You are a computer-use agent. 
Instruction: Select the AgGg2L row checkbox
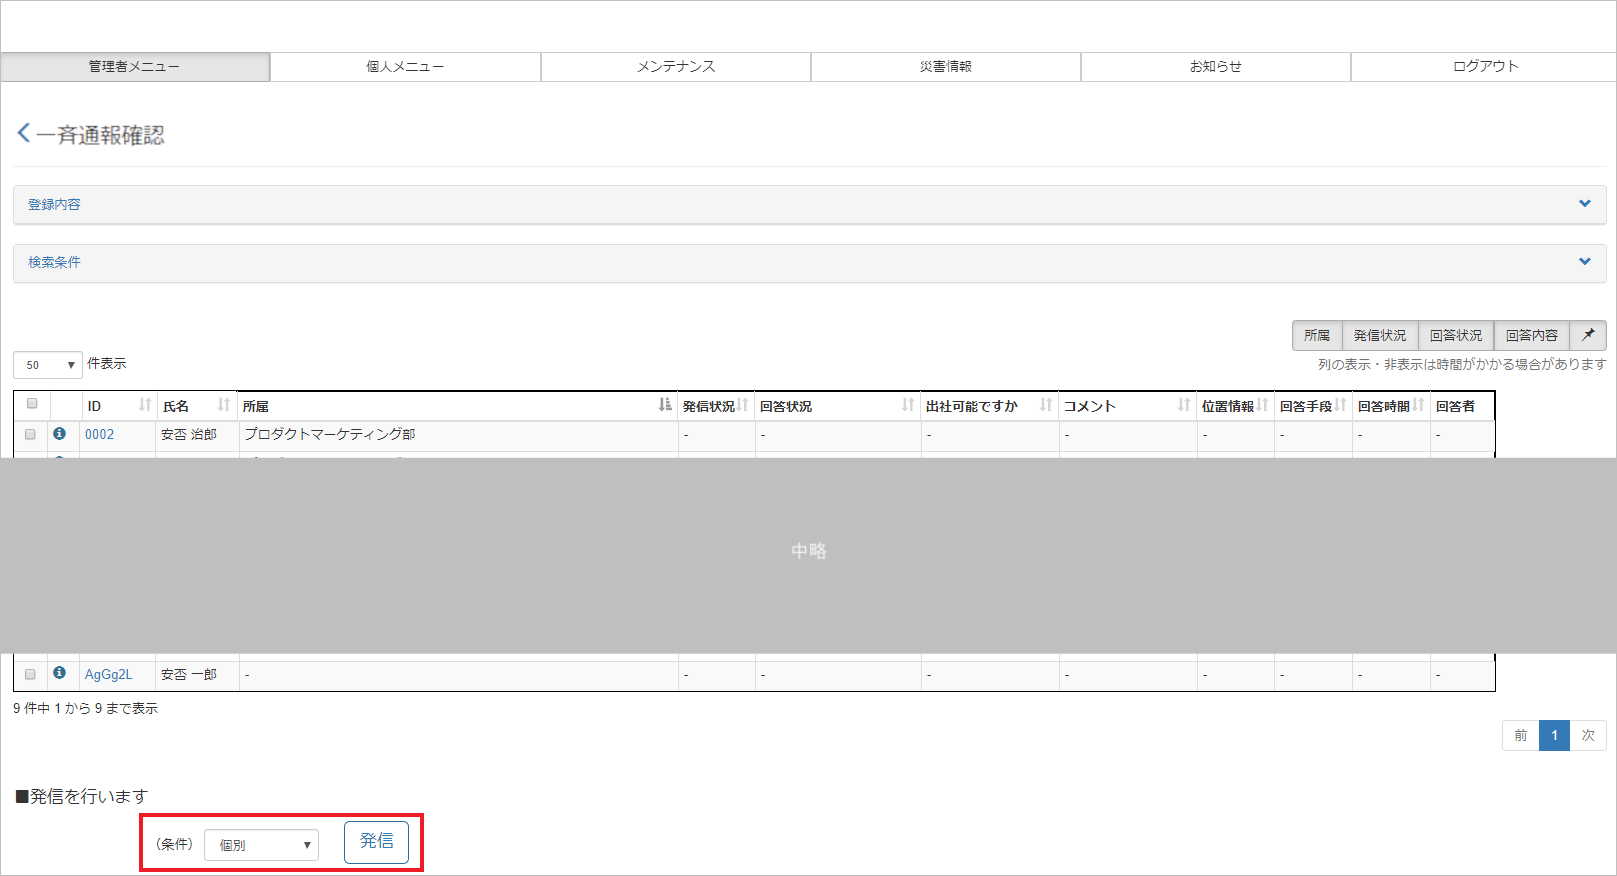point(31,675)
